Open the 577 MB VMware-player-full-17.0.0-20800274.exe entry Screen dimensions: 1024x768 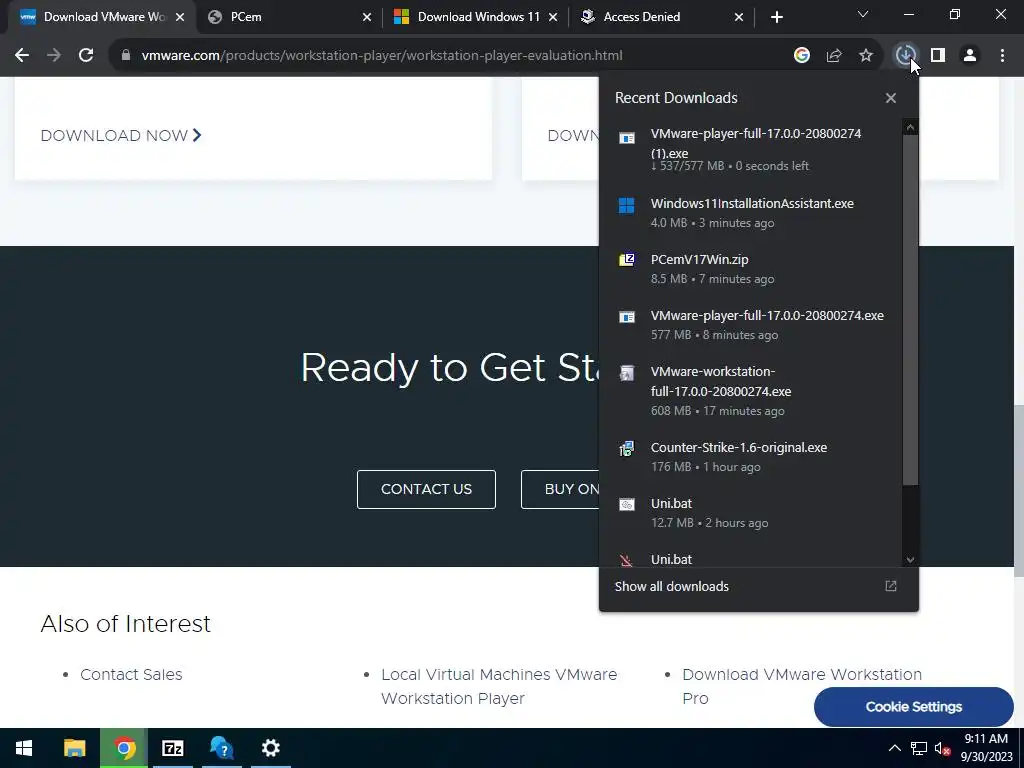751,325
